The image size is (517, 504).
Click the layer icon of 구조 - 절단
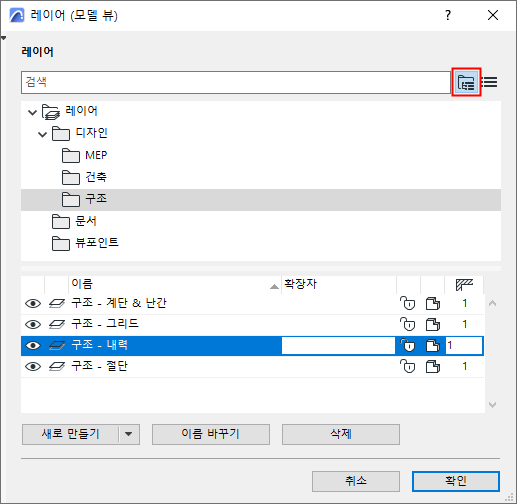click(x=57, y=367)
